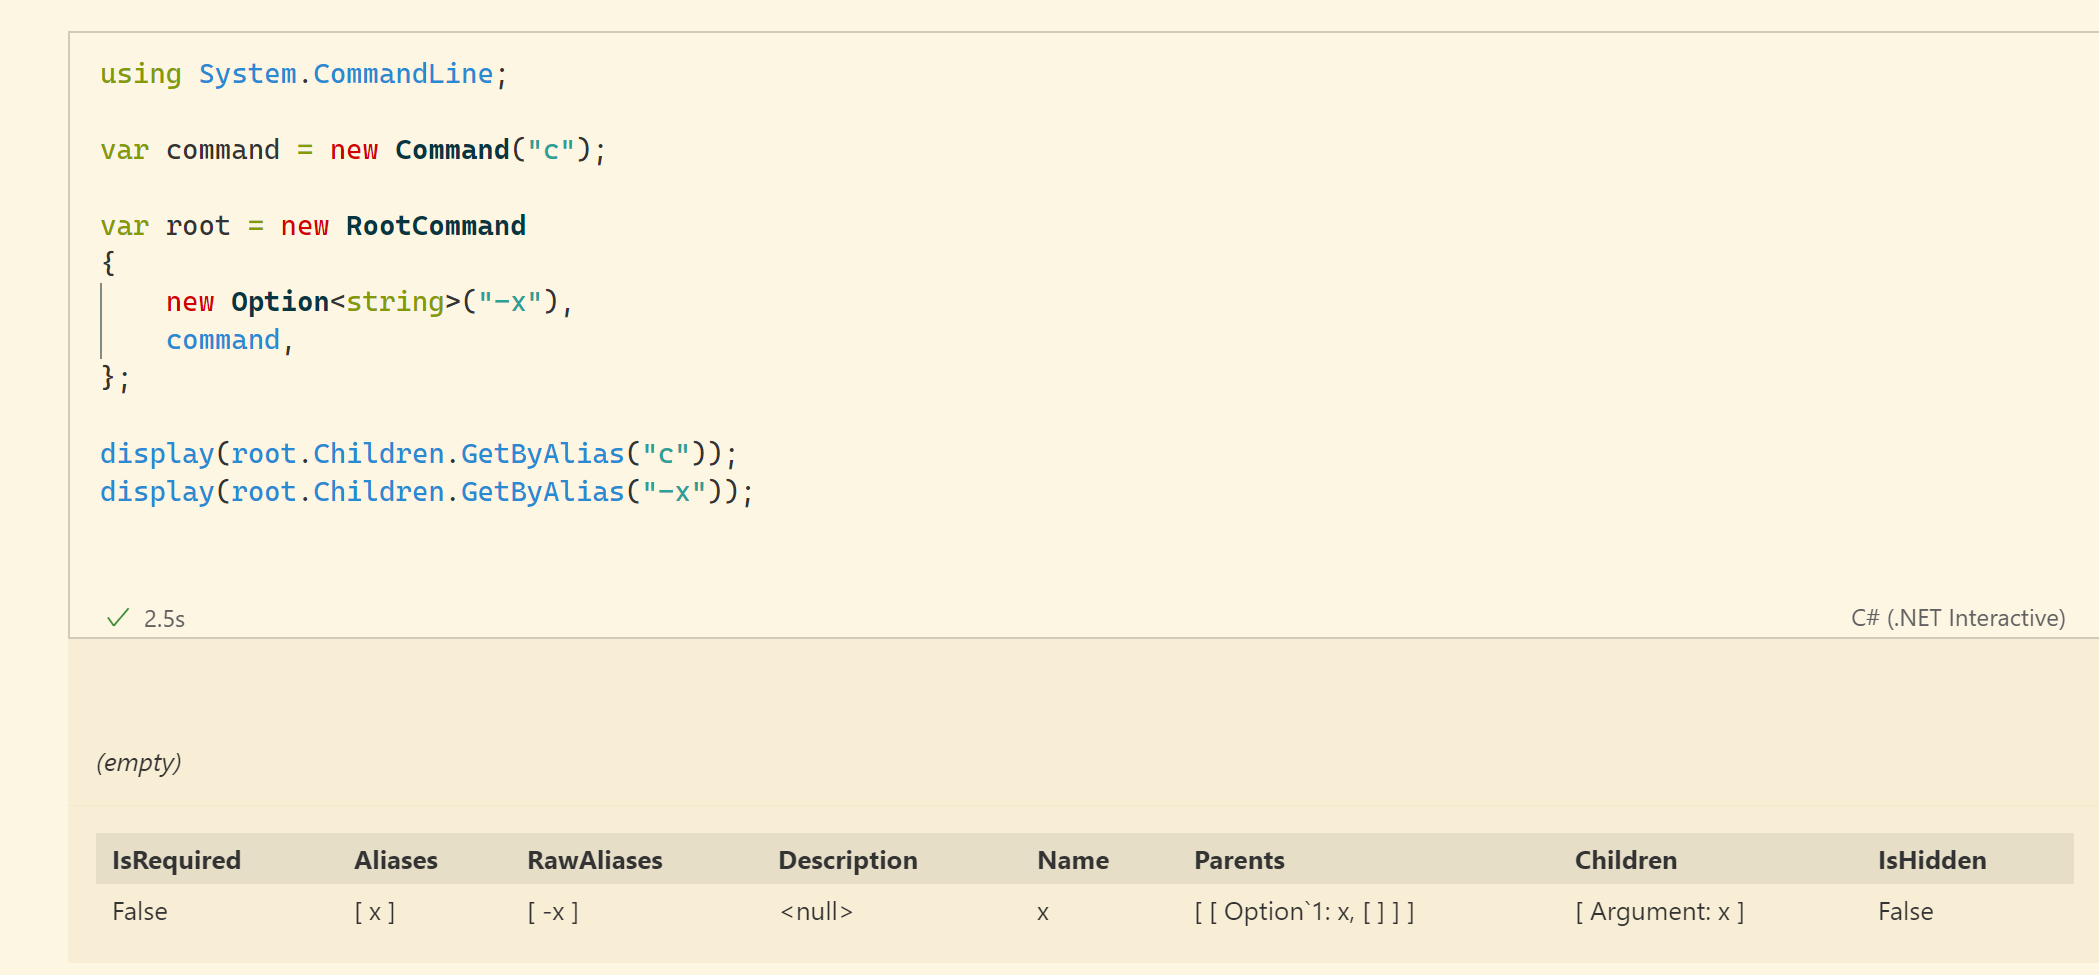This screenshot has width=2099, height=975.
Task: Click the Option`1: x Parents cell
Action: 1304,912
